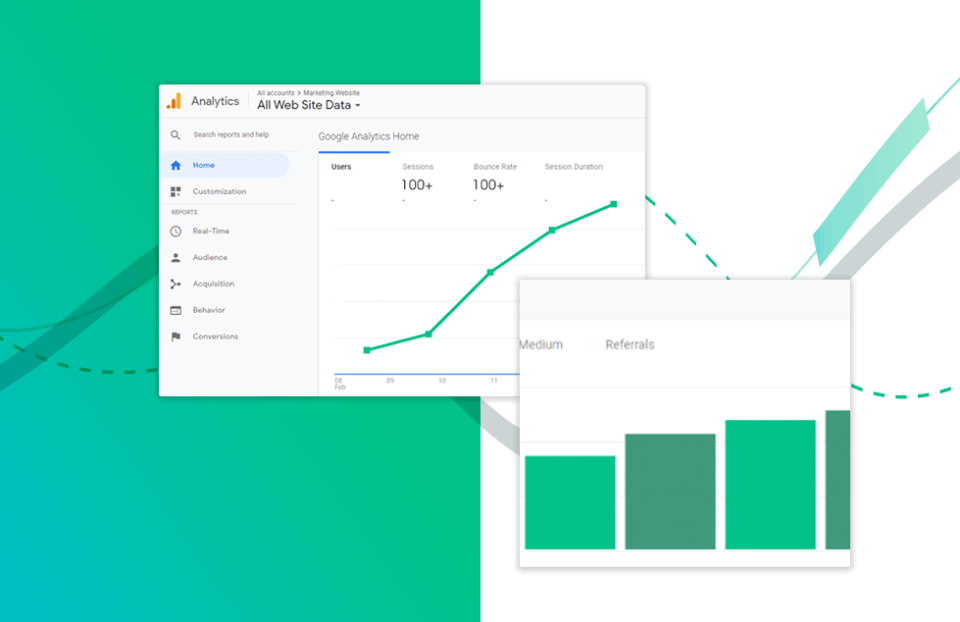Select the Users metric tab
960x622 pixels.
point(341,167)
